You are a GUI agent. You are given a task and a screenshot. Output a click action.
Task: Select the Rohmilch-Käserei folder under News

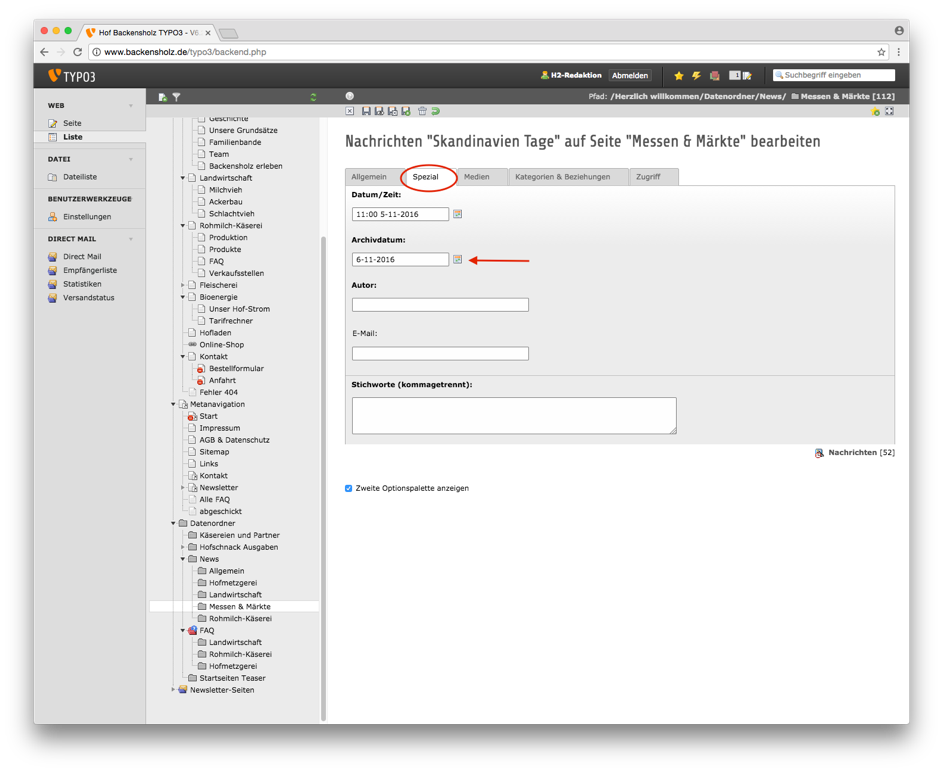pos(240,618)
